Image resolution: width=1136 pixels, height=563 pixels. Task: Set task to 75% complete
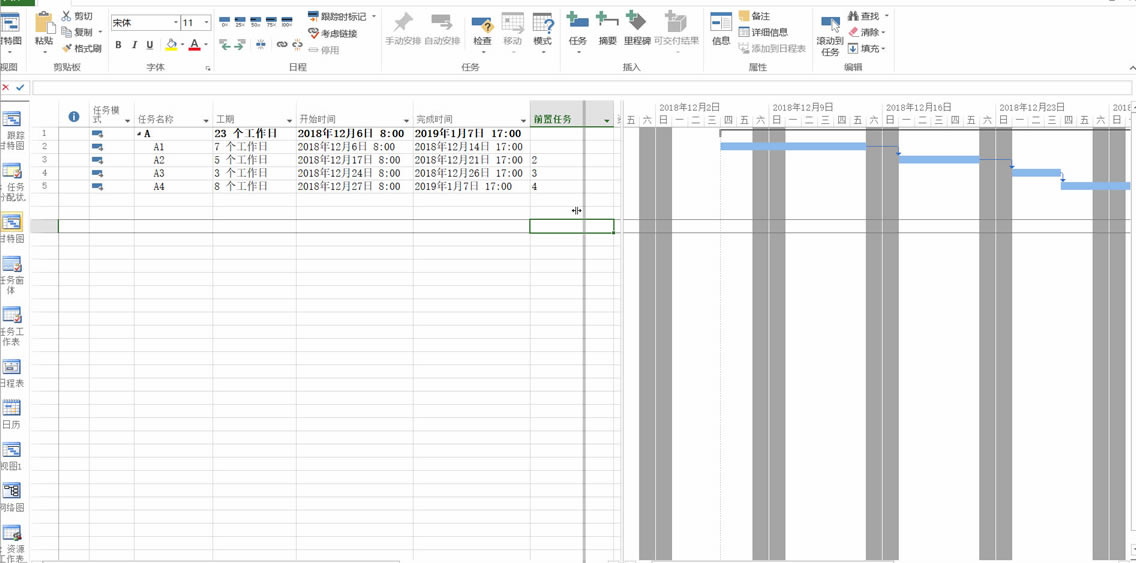(271, 21)
